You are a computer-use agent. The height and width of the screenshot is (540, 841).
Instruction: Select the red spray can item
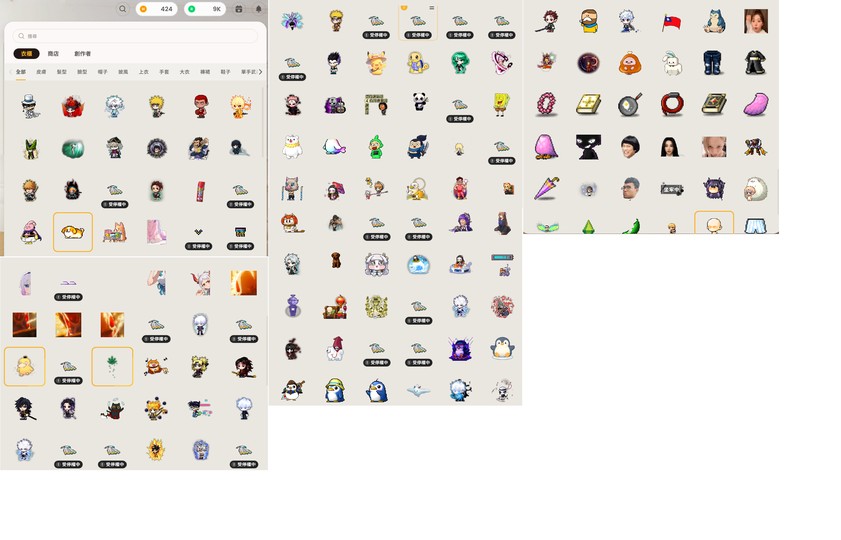point(199,189)
